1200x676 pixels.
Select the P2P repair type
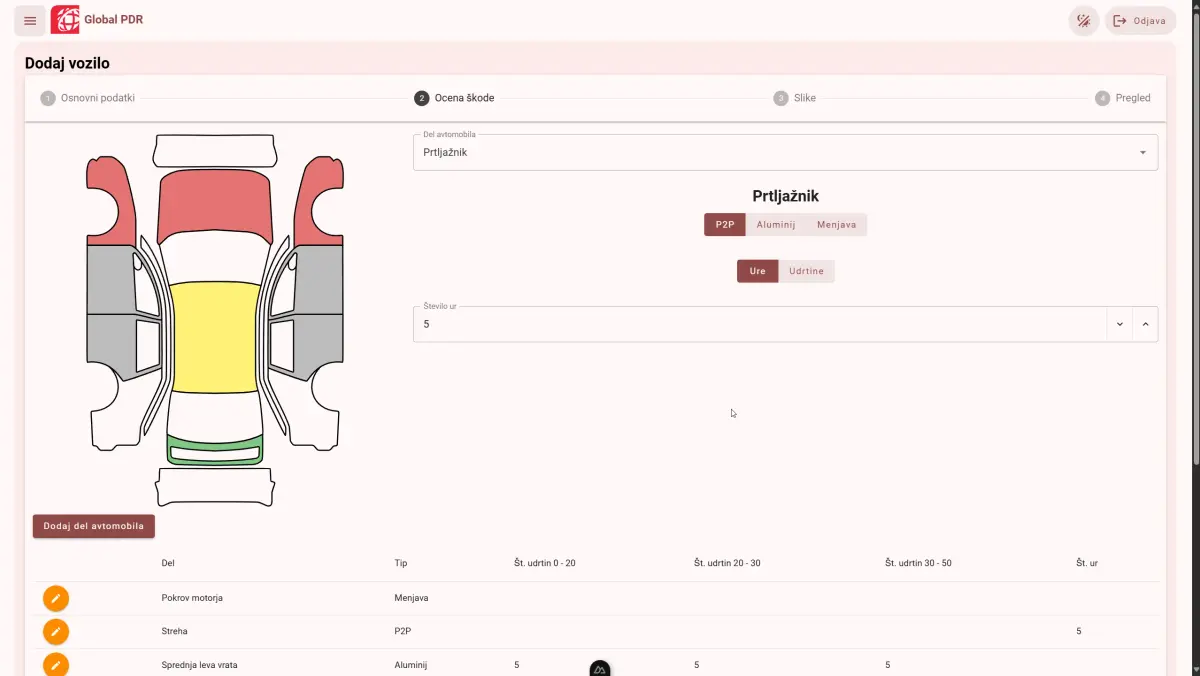tap(725, 225)
